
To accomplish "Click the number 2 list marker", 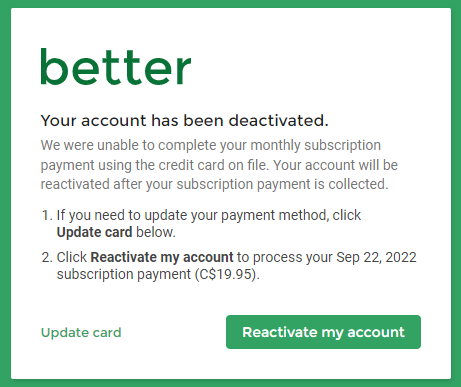I will 47,257.
